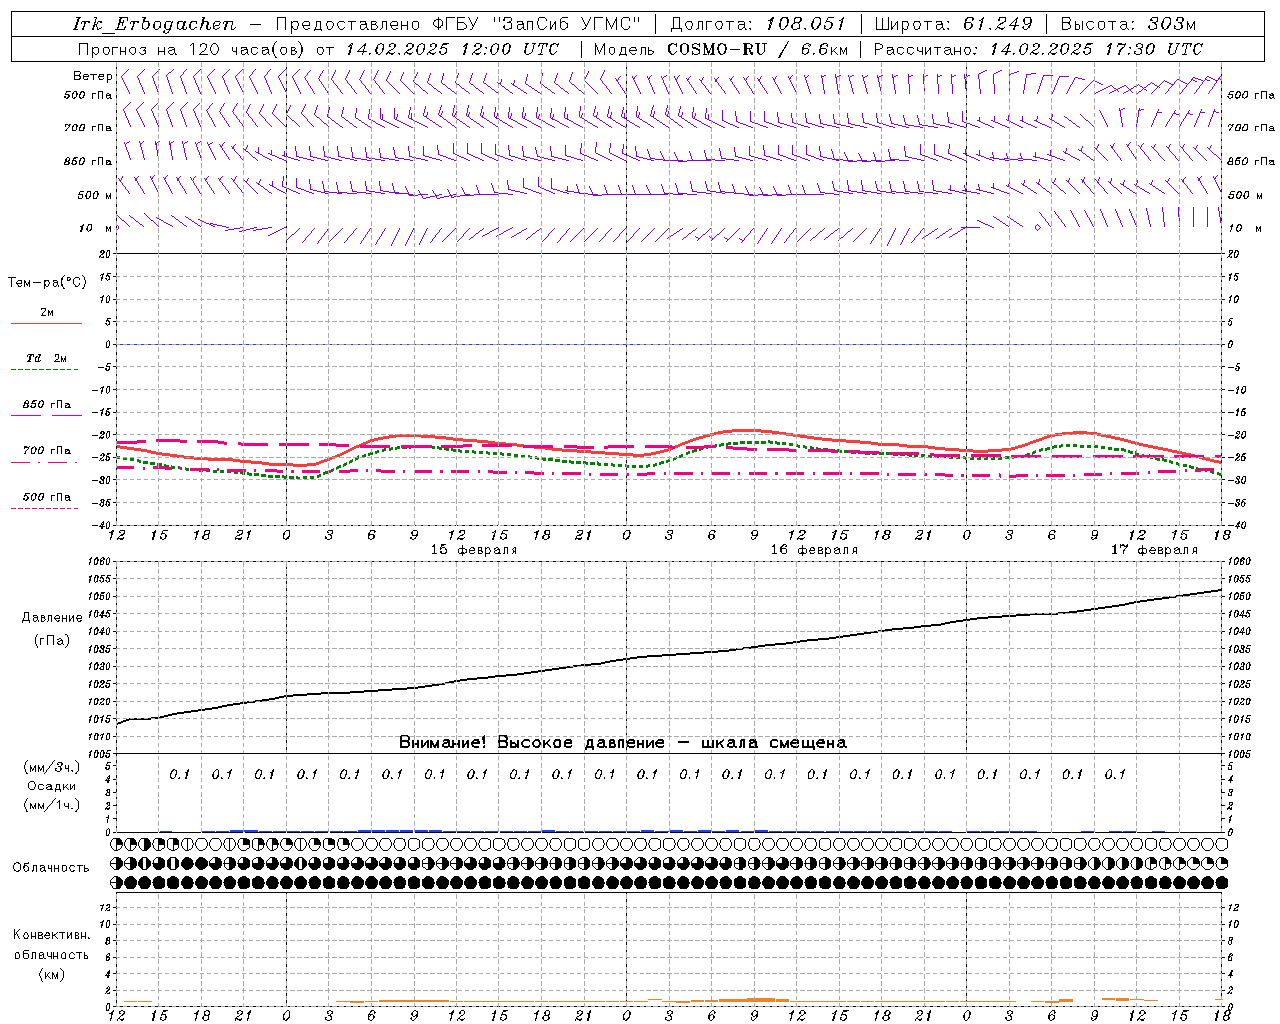
Task: Click the '16 февраля' date label
Action: [x=814, y=550]
